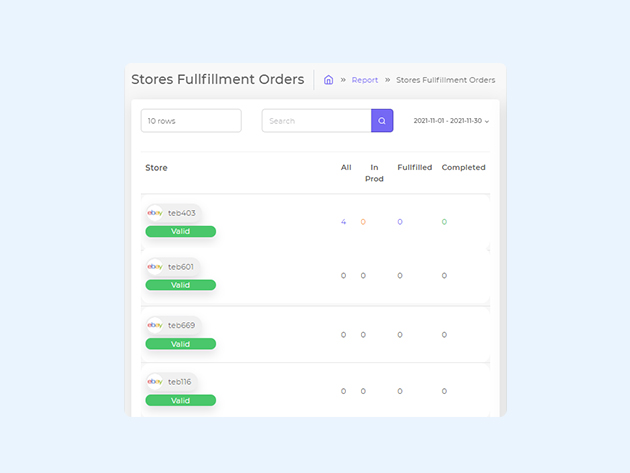Click the Valid badge under teb116
The height and width of the screenshot is (473, 630).
tap(180, 401)
